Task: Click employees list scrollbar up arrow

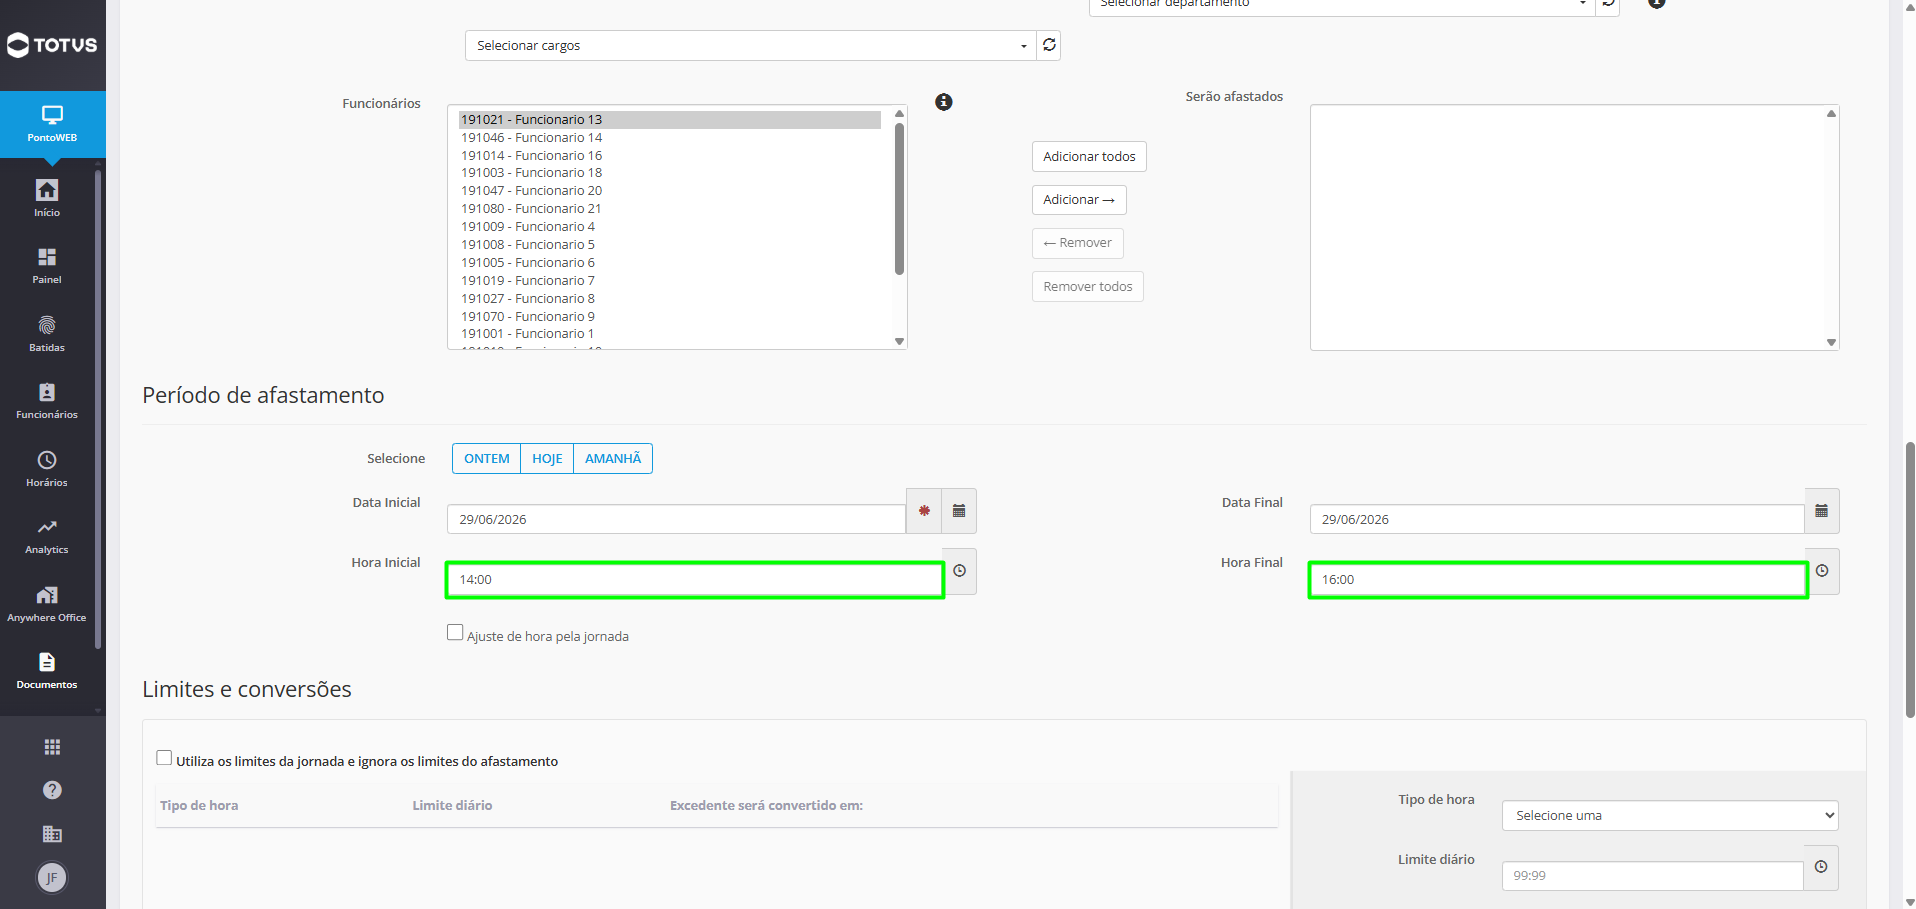Action: point(899,114)
